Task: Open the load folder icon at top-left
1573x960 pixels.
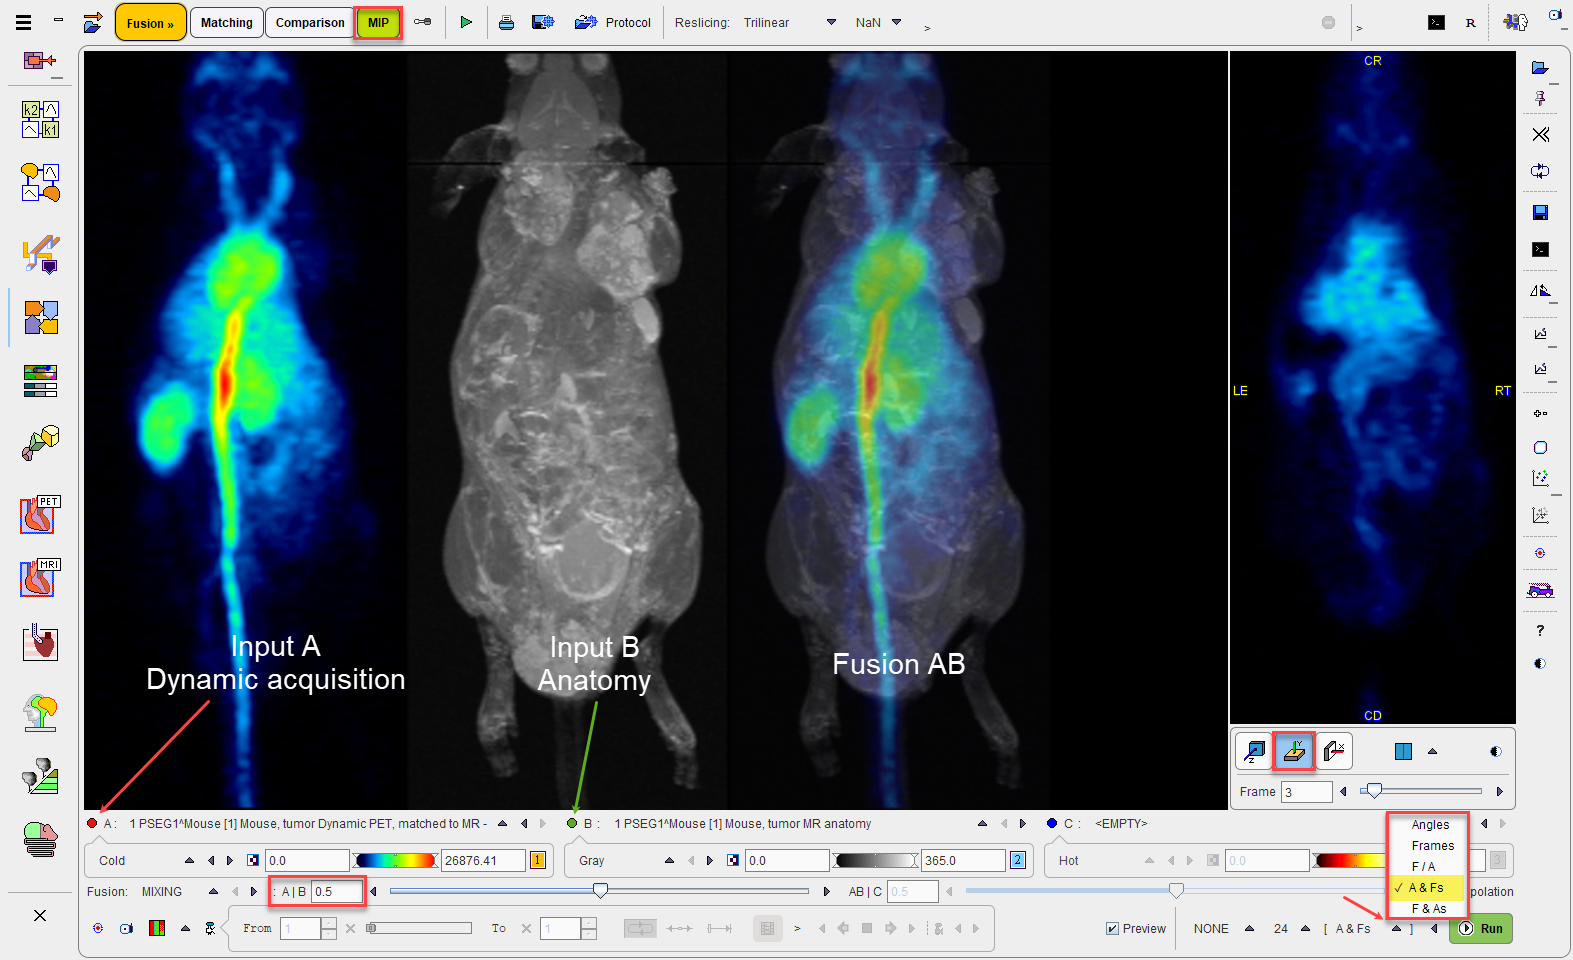Action: (x=93, y=22)
